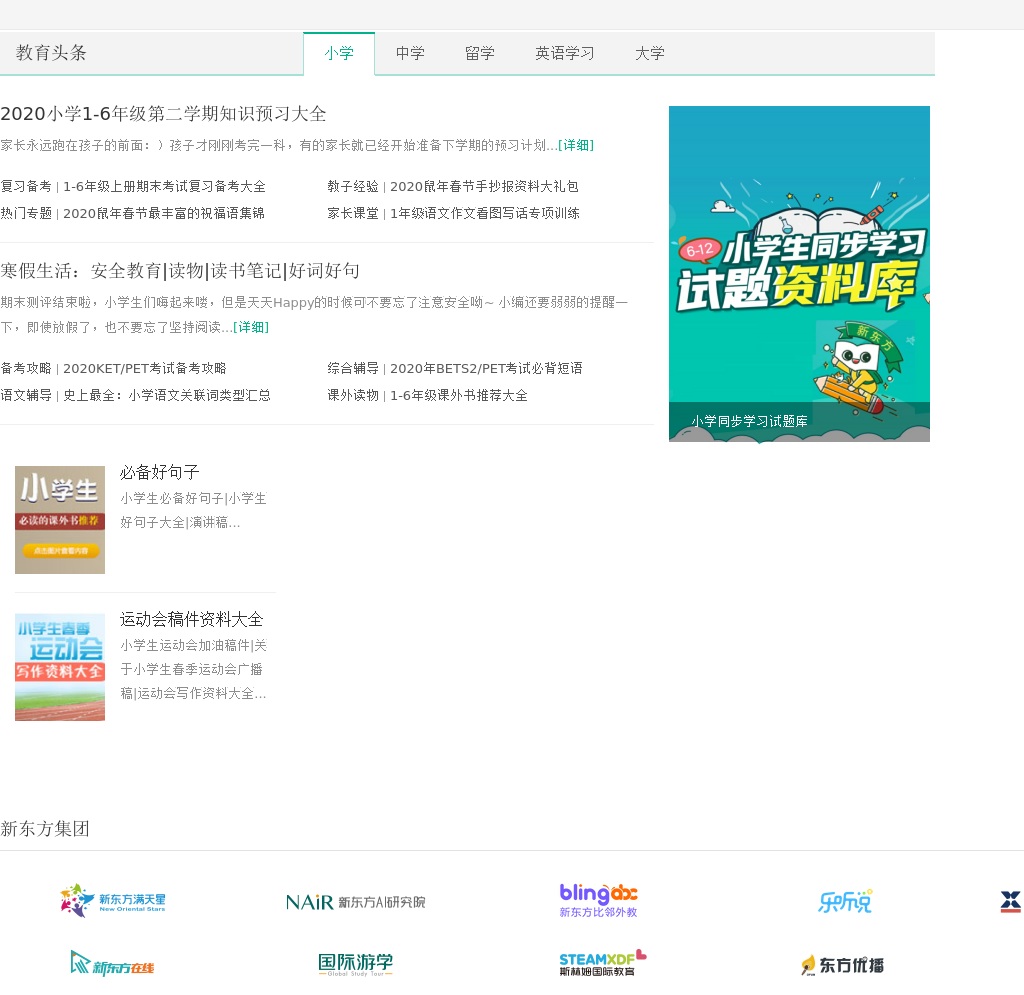Open the STEAMXDF 斯林姆国际教育 logo
The height and width of the screenshot is (995, 1024).
click(602, 964)
